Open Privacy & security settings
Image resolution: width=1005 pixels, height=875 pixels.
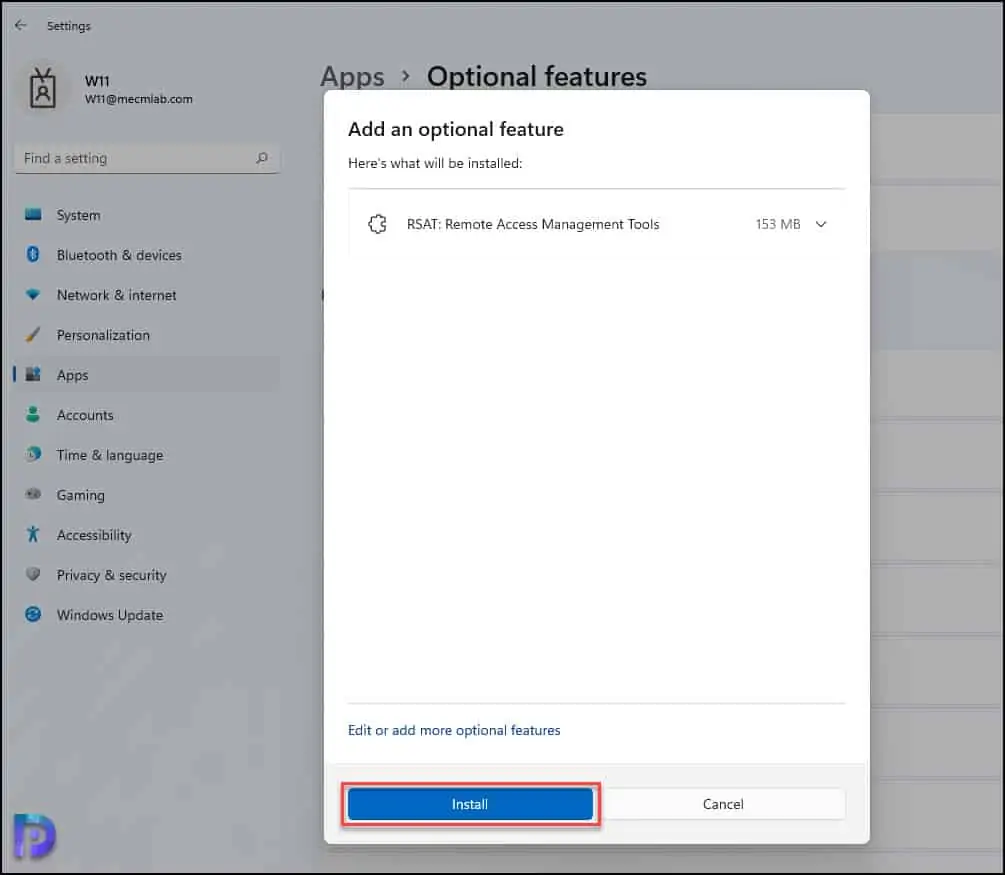pyautogui.click(x=147, y=575)
